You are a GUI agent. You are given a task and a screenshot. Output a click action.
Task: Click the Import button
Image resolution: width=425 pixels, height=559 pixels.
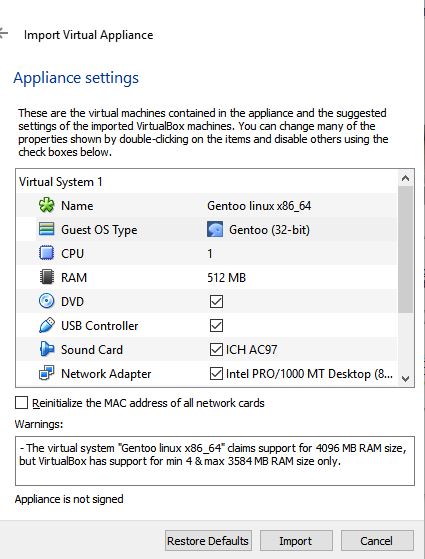296,541
